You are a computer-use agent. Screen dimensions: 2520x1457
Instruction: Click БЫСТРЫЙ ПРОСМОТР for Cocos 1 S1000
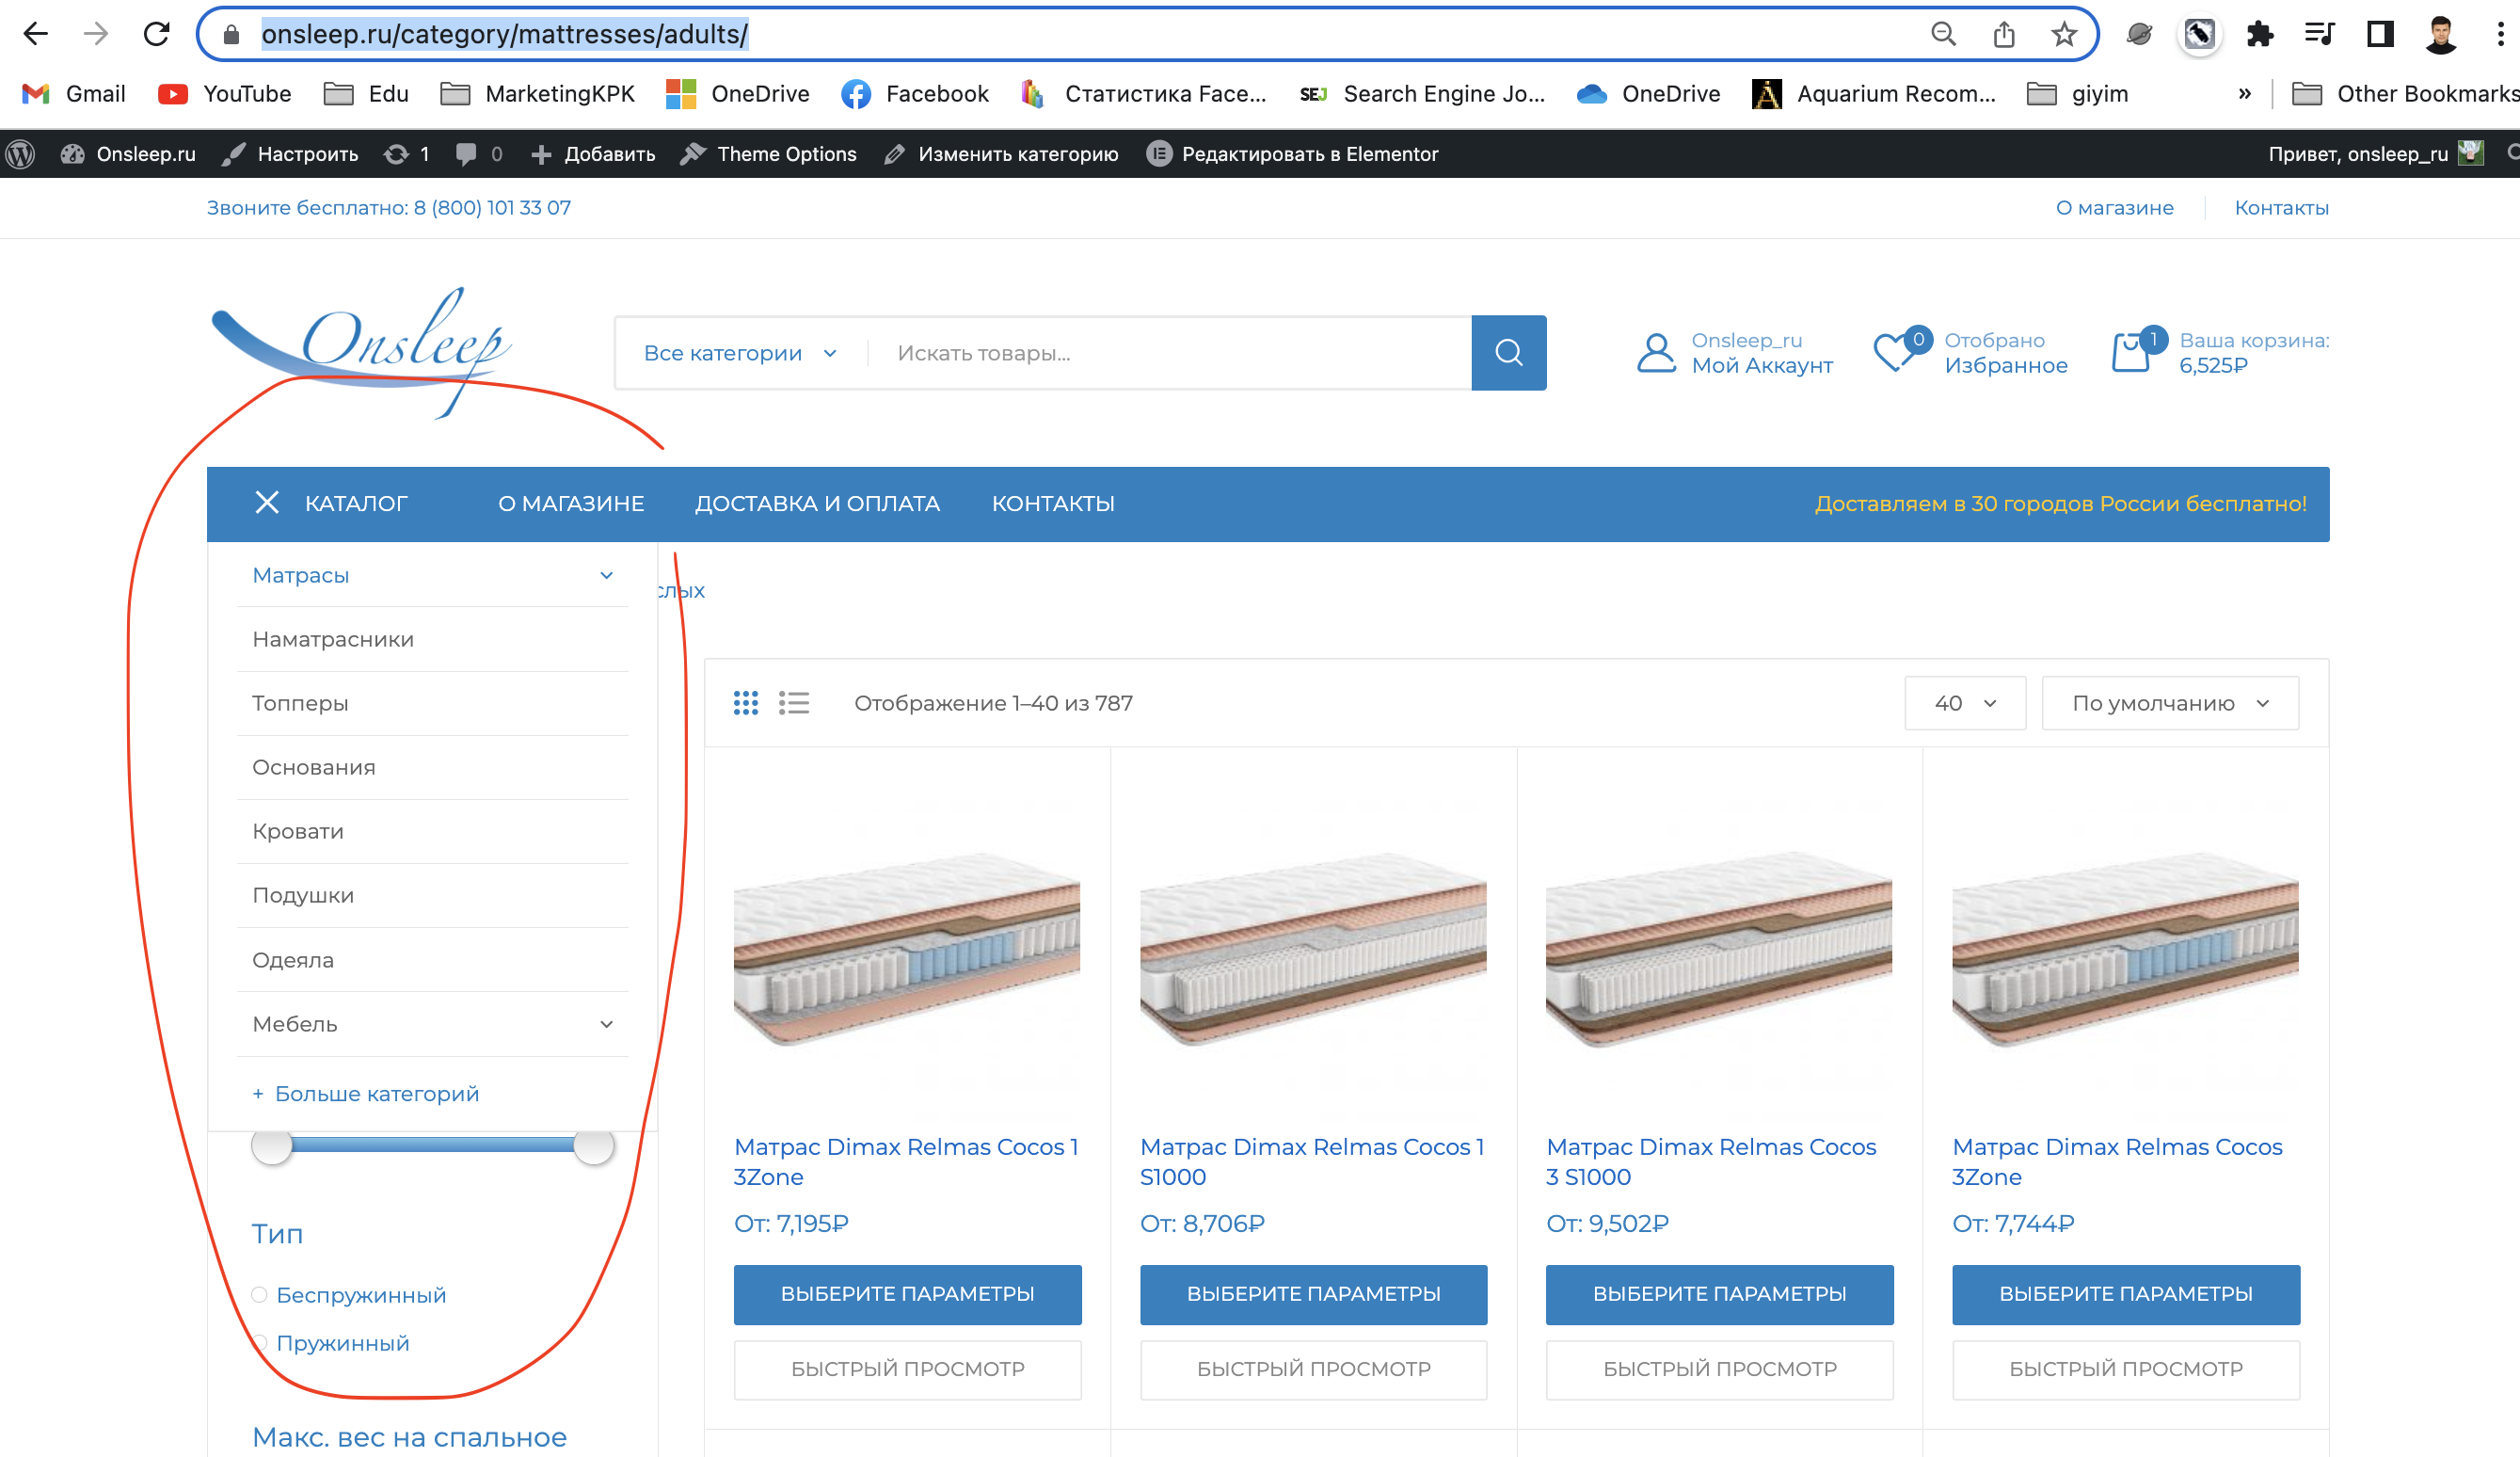[x=1314, y=1369]
